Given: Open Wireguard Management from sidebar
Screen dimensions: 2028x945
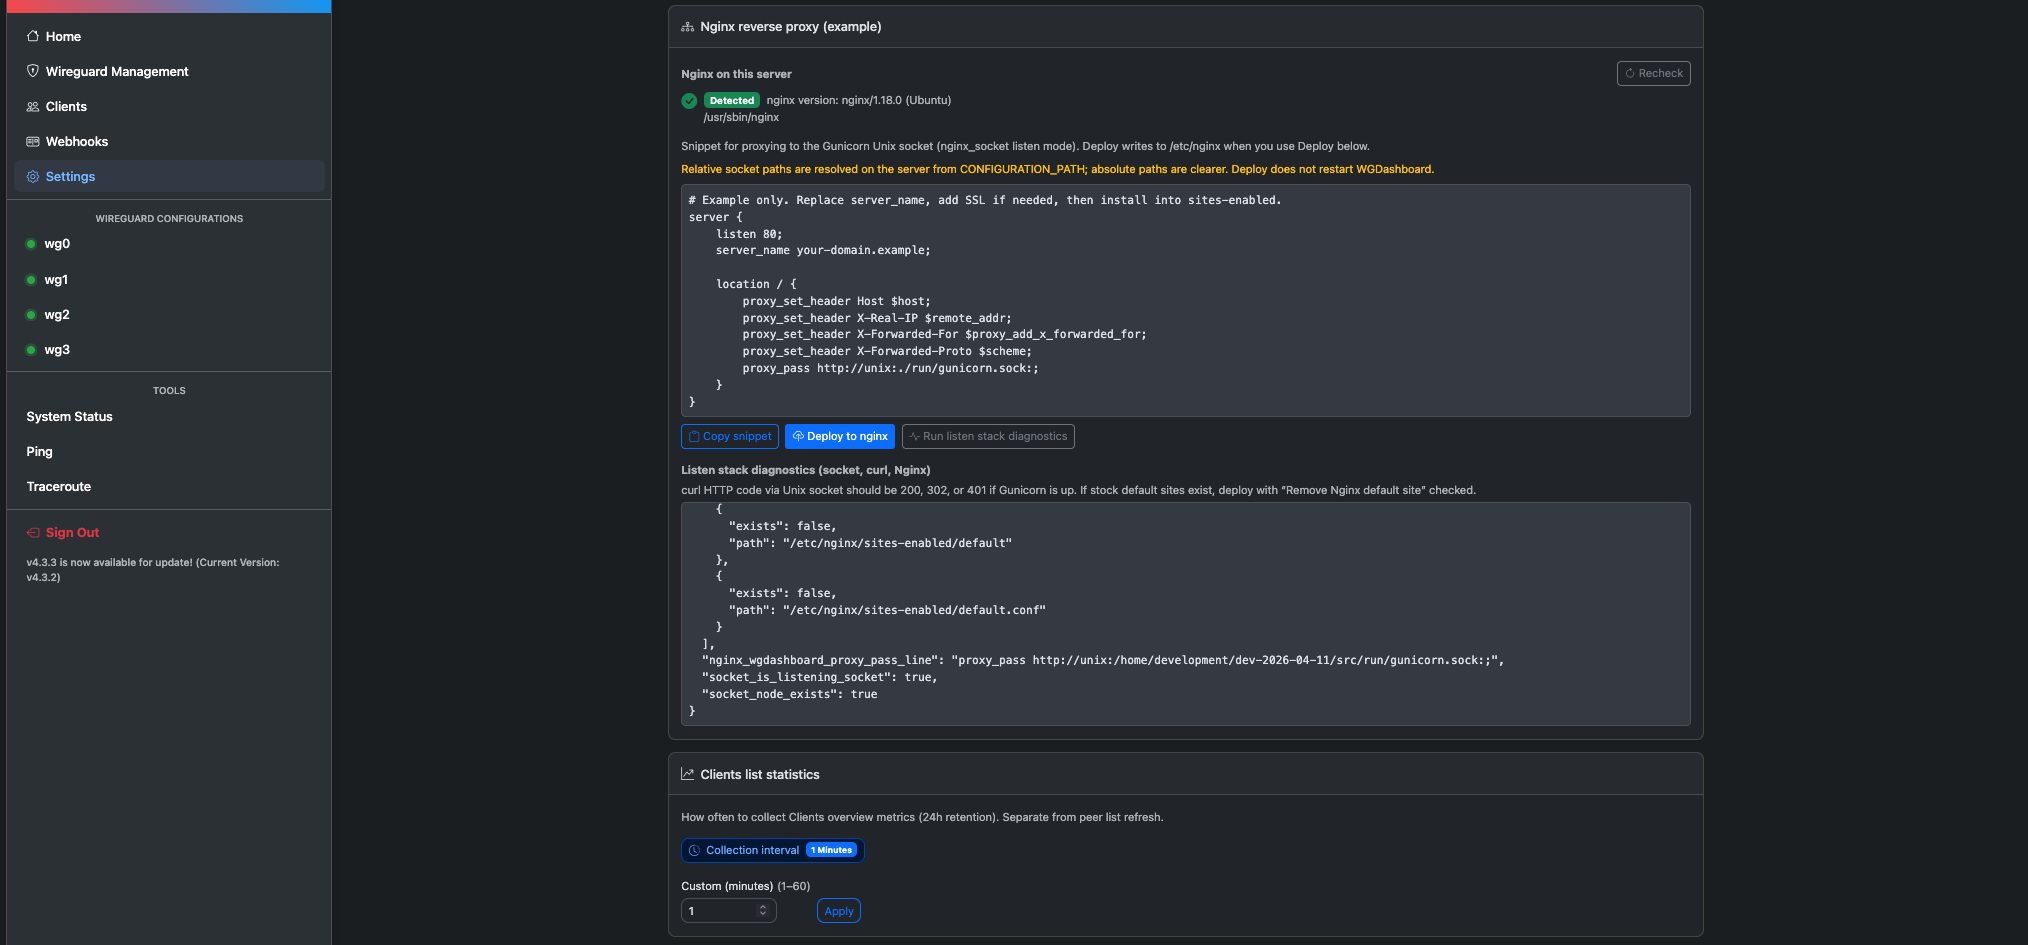Looking at the screenshot, I should (x=169, y=71).
